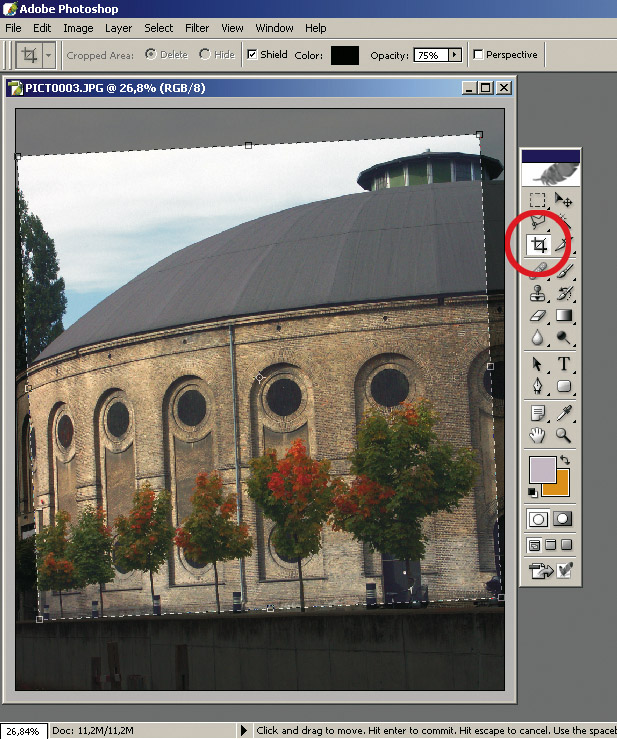
Task: Swap foreground and background colors
Action: click(x=565, y=460)
